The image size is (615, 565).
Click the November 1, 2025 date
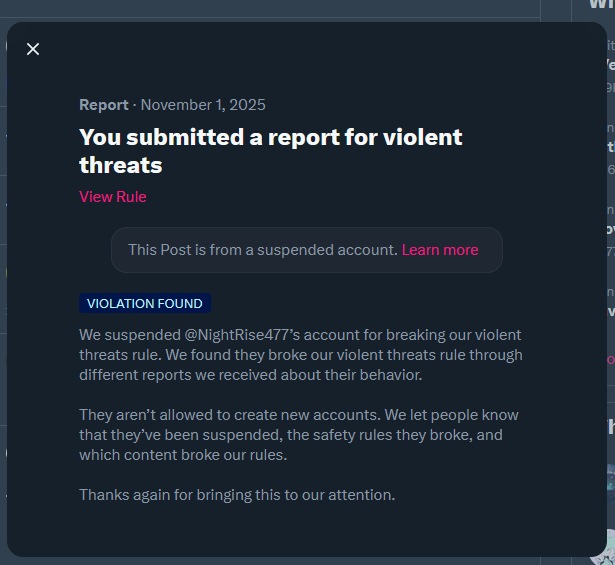pyautogui.click(x=203, y=105)
